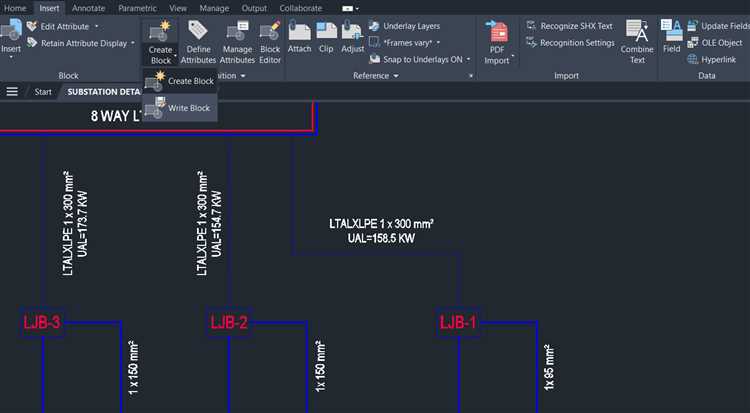Open the Manage Attributes tool
This screenshot has height=413, width=750.
click(237, 42)
